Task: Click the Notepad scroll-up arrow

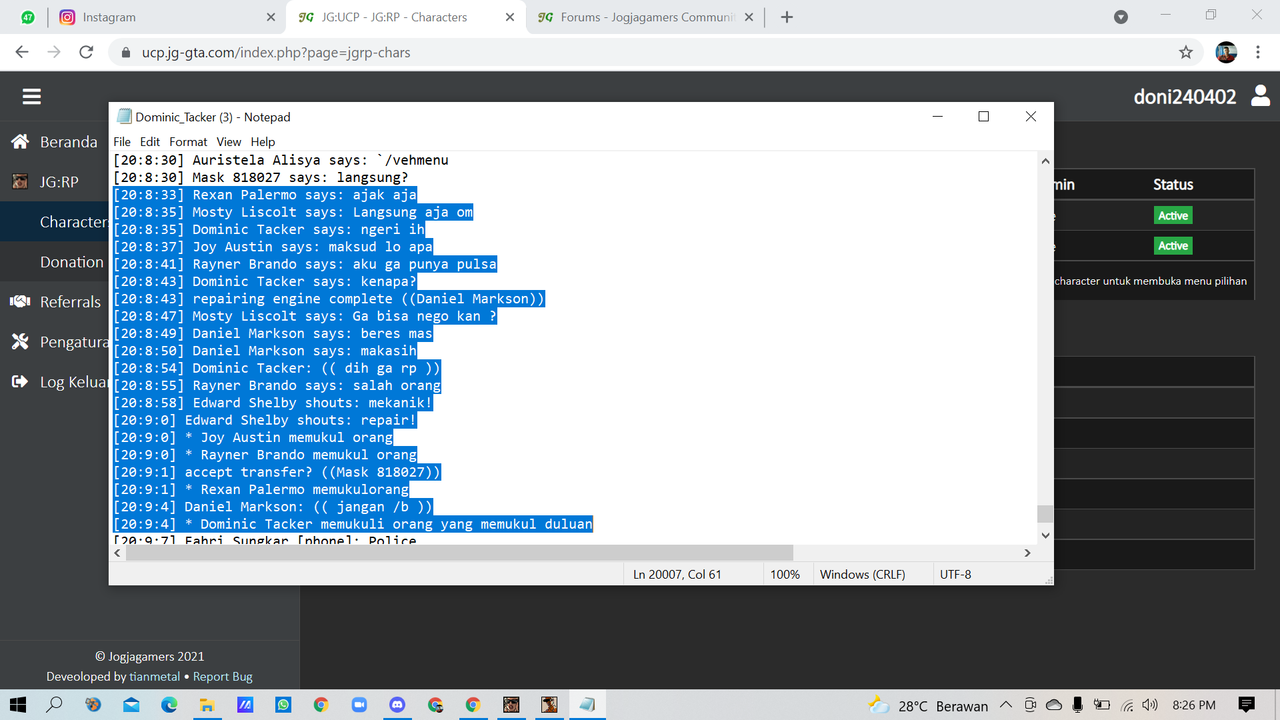Action: pyautogui.click(x=1045, y=161)
